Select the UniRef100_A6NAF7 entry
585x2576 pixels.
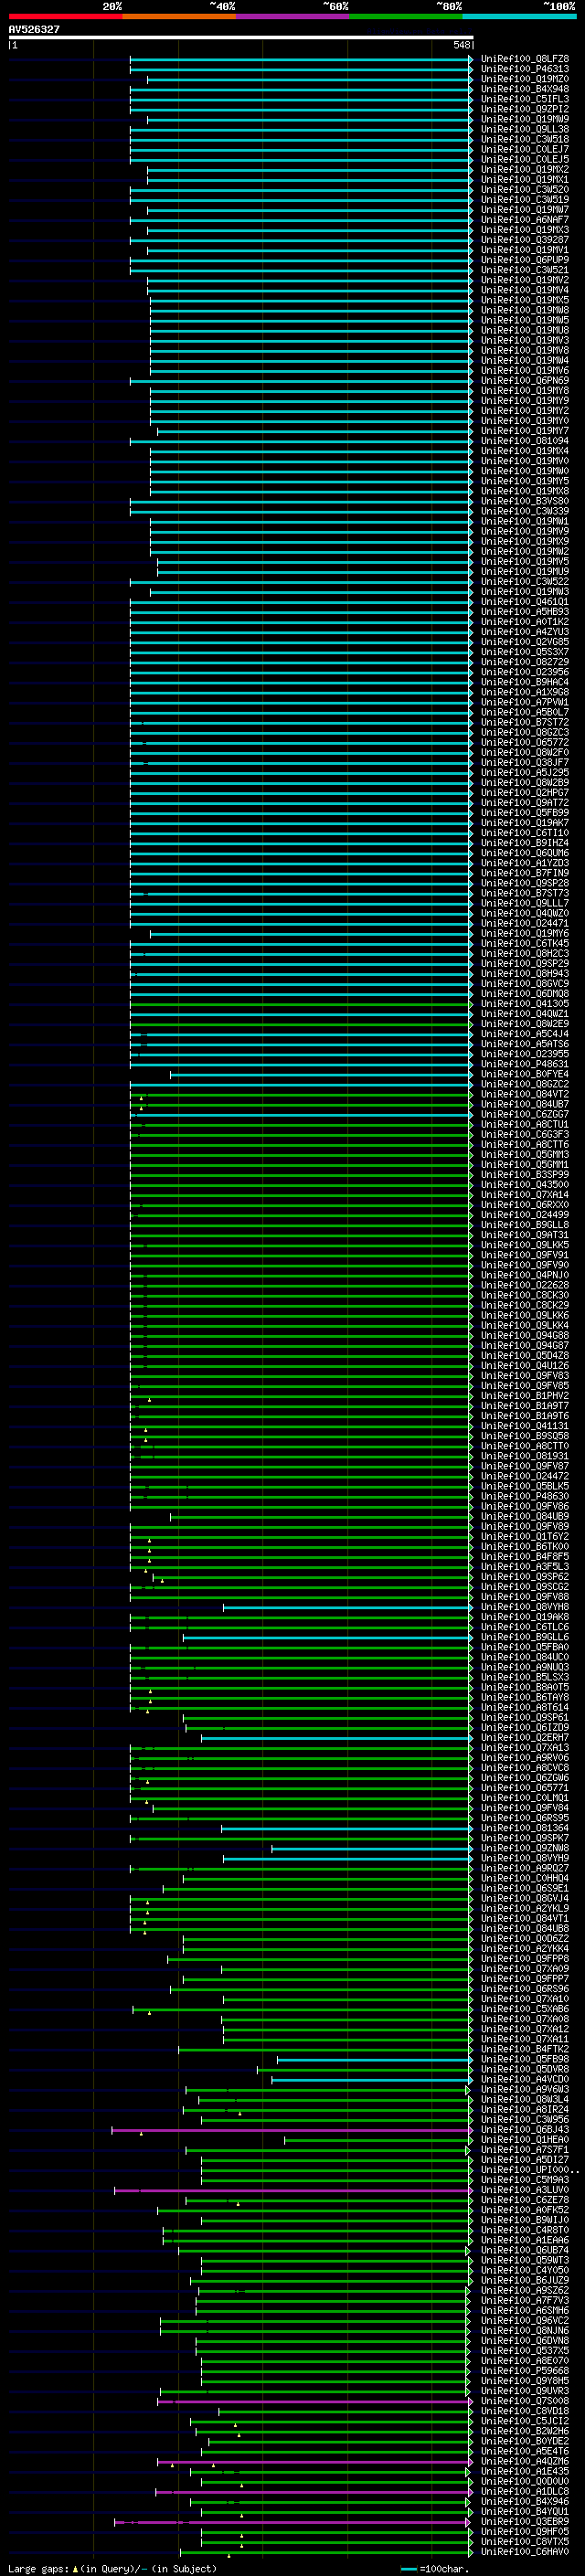(525, 220)
